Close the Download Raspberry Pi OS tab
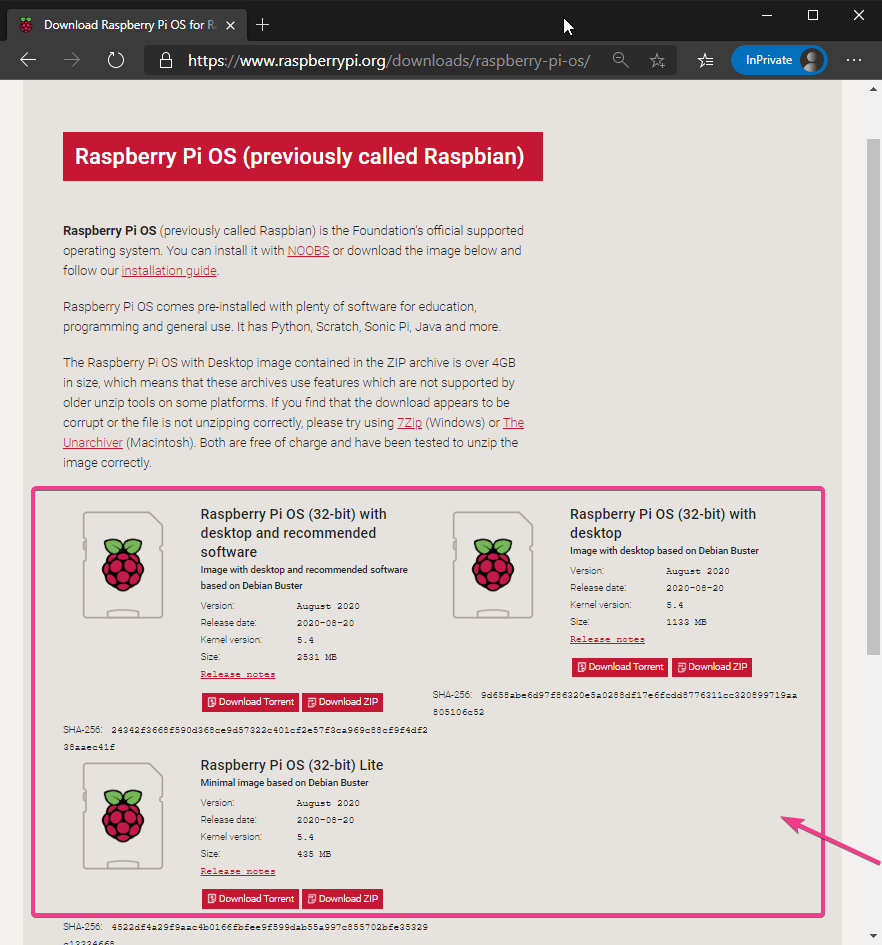This screenshot has width=882, height=945. (230, 25)
